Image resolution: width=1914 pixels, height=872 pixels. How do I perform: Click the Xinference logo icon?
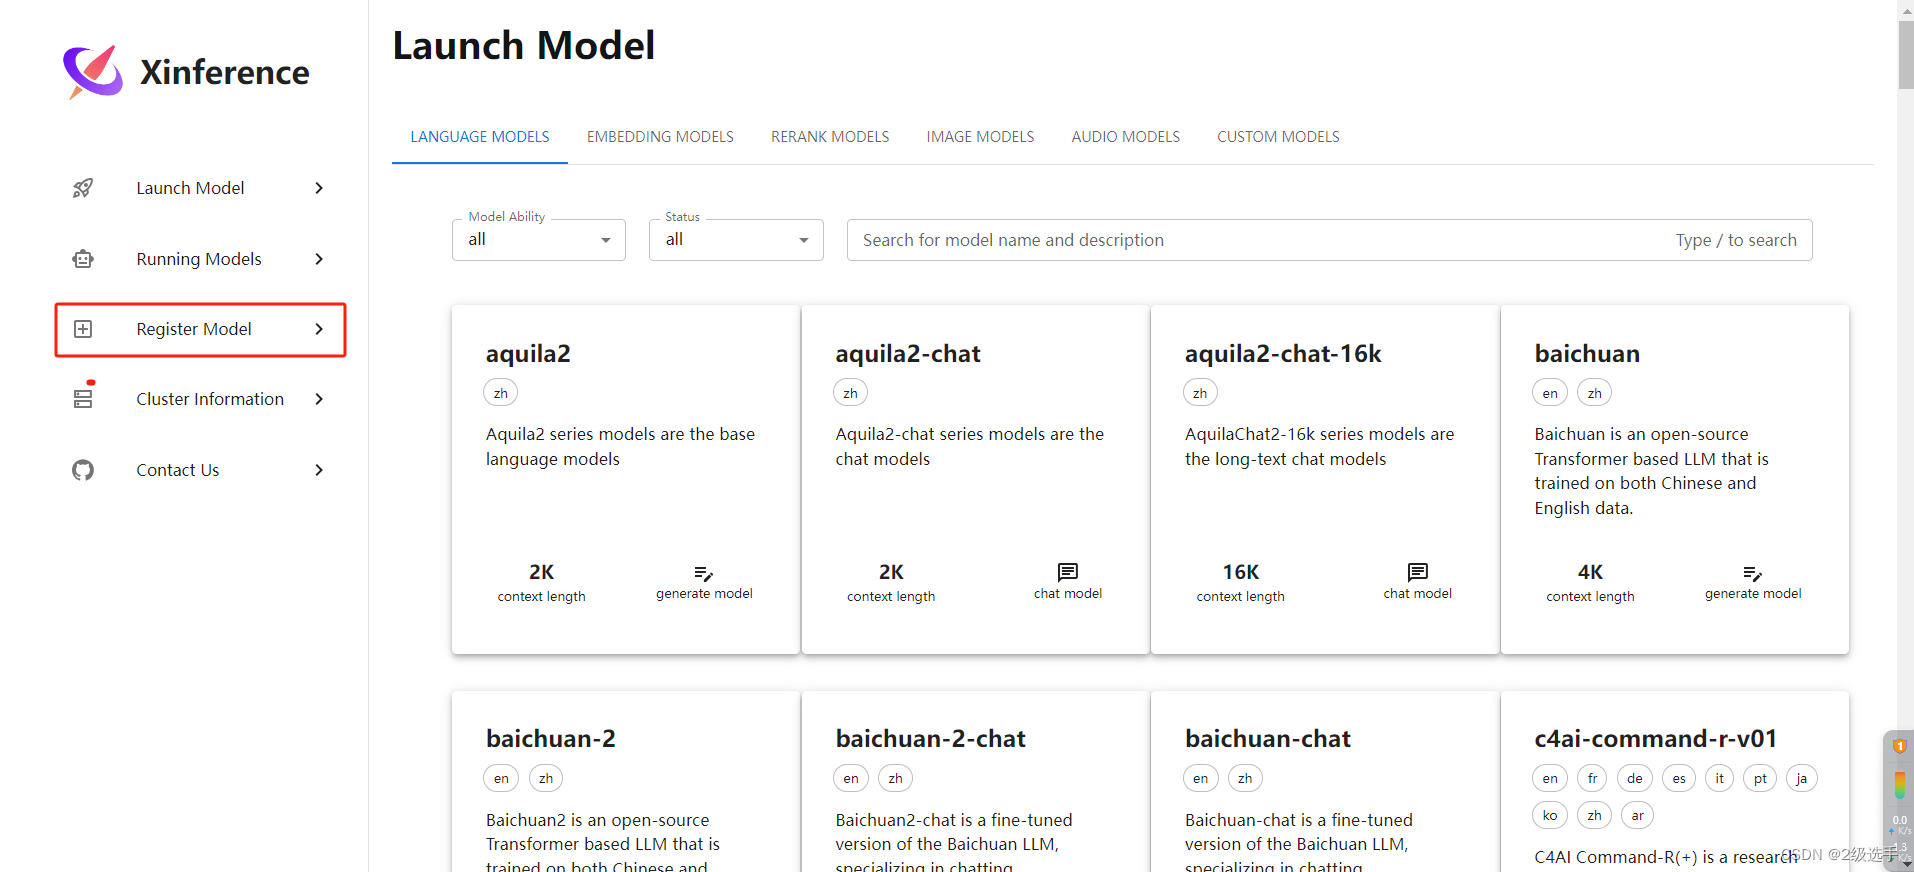tap(93, 72)
